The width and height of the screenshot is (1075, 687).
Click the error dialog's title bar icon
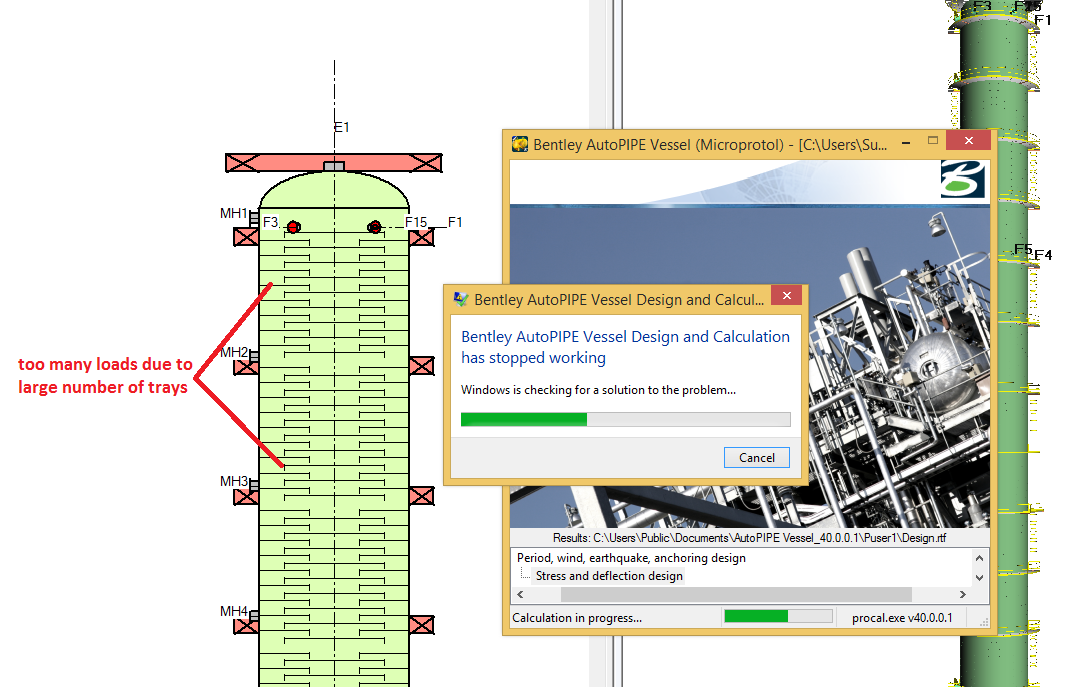tap(461, 299)
